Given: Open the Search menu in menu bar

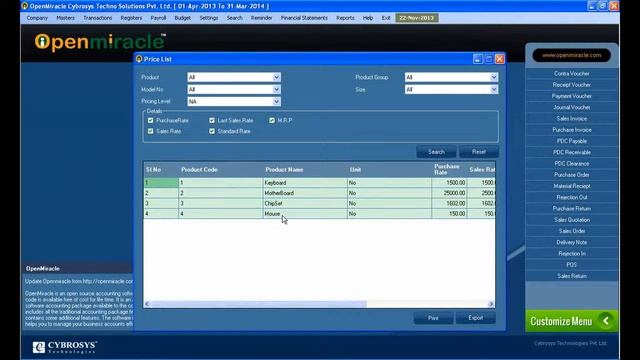Looking at the screenshot, I should point(234,18).
